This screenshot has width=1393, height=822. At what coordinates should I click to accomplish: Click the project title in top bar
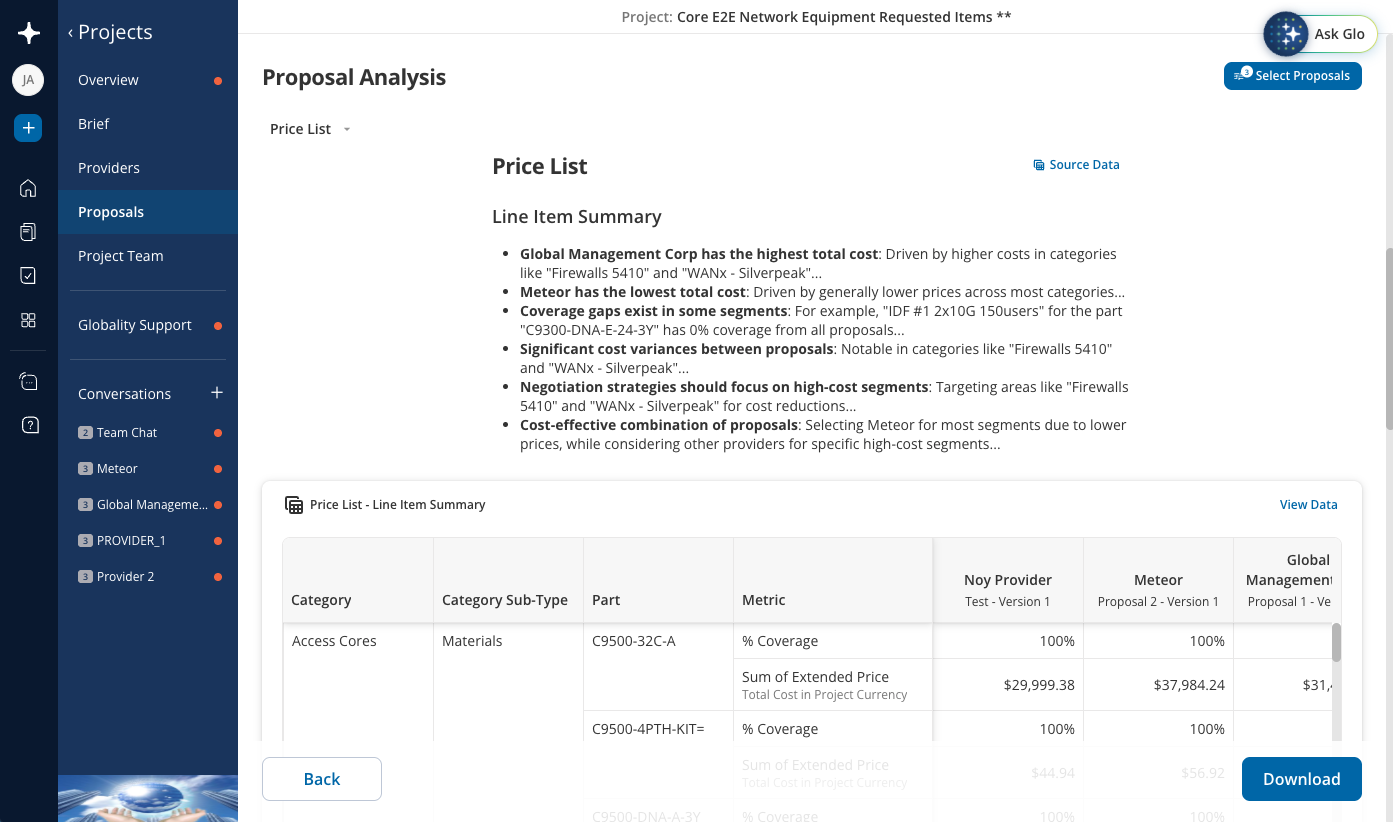tap(816, 17)
